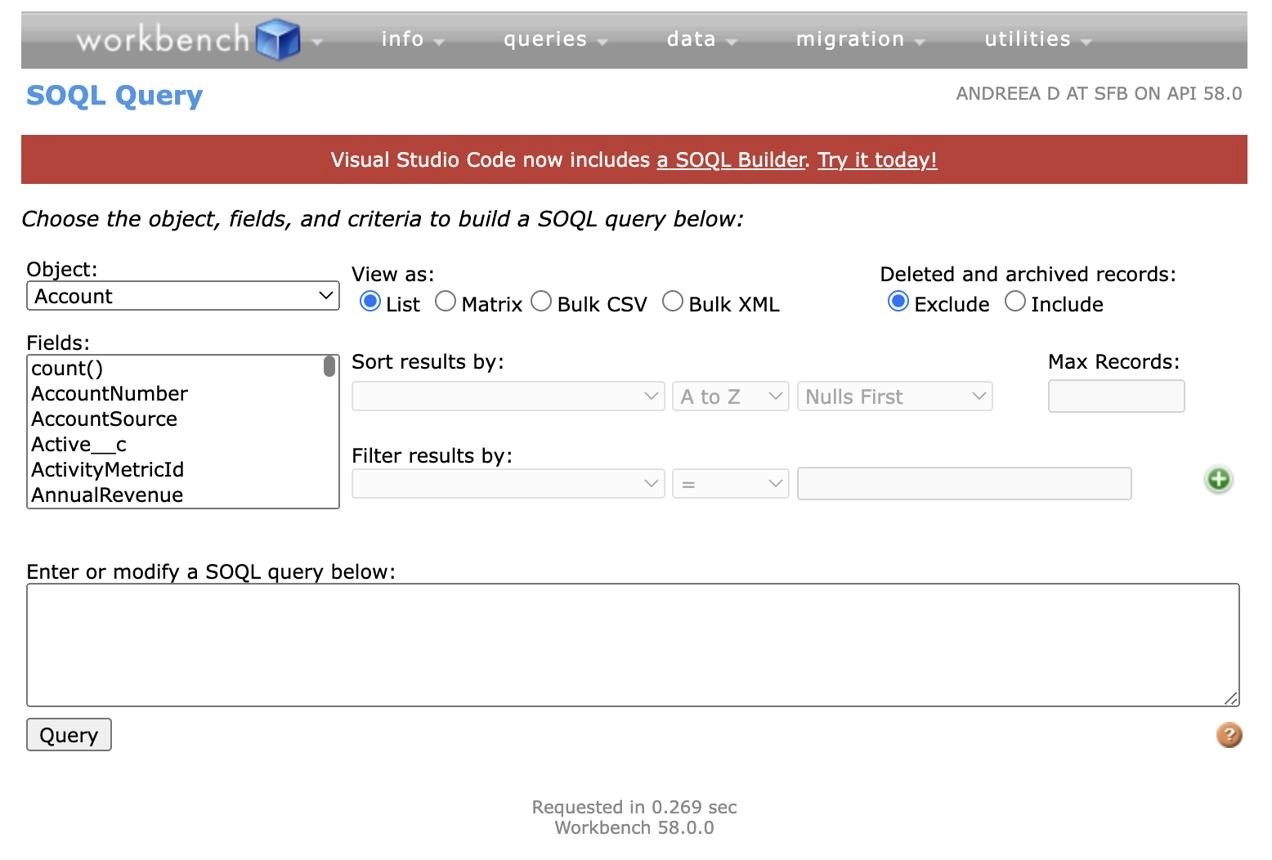The width and height of the screenshot is (1272, 860).
Task: Open the workbench menu
Action: coord(199,40)
